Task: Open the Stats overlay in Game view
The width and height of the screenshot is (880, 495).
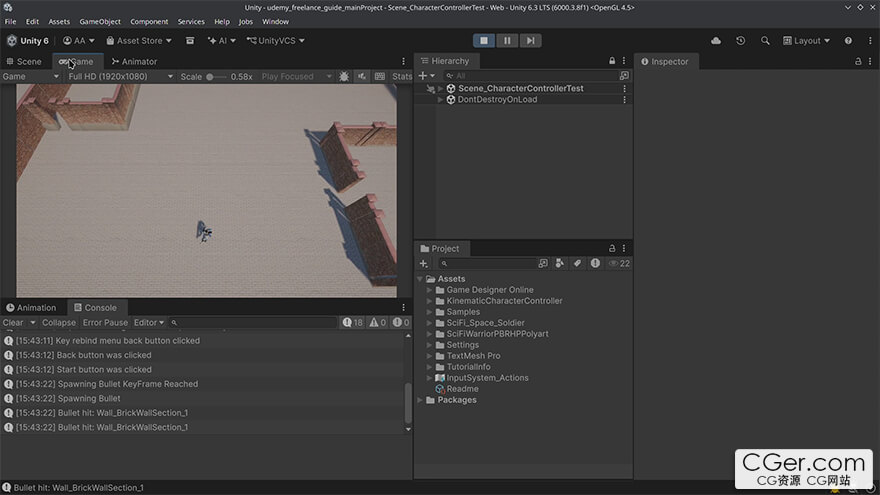Action: [402, 76]
